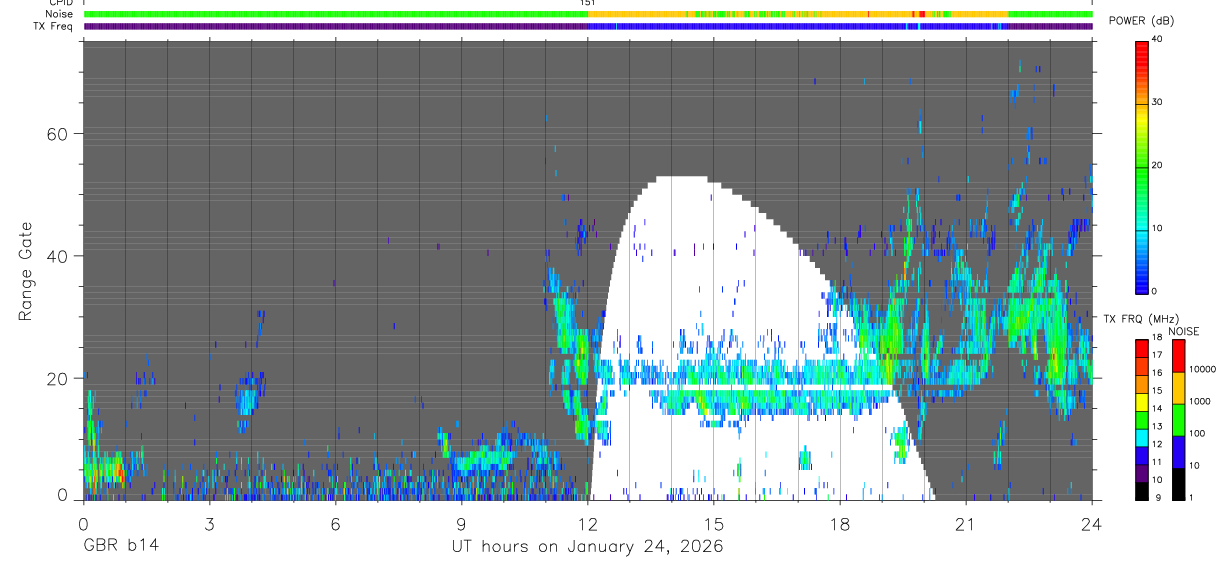Click the 10000 label on noise legend

(x=1203, y=369)
